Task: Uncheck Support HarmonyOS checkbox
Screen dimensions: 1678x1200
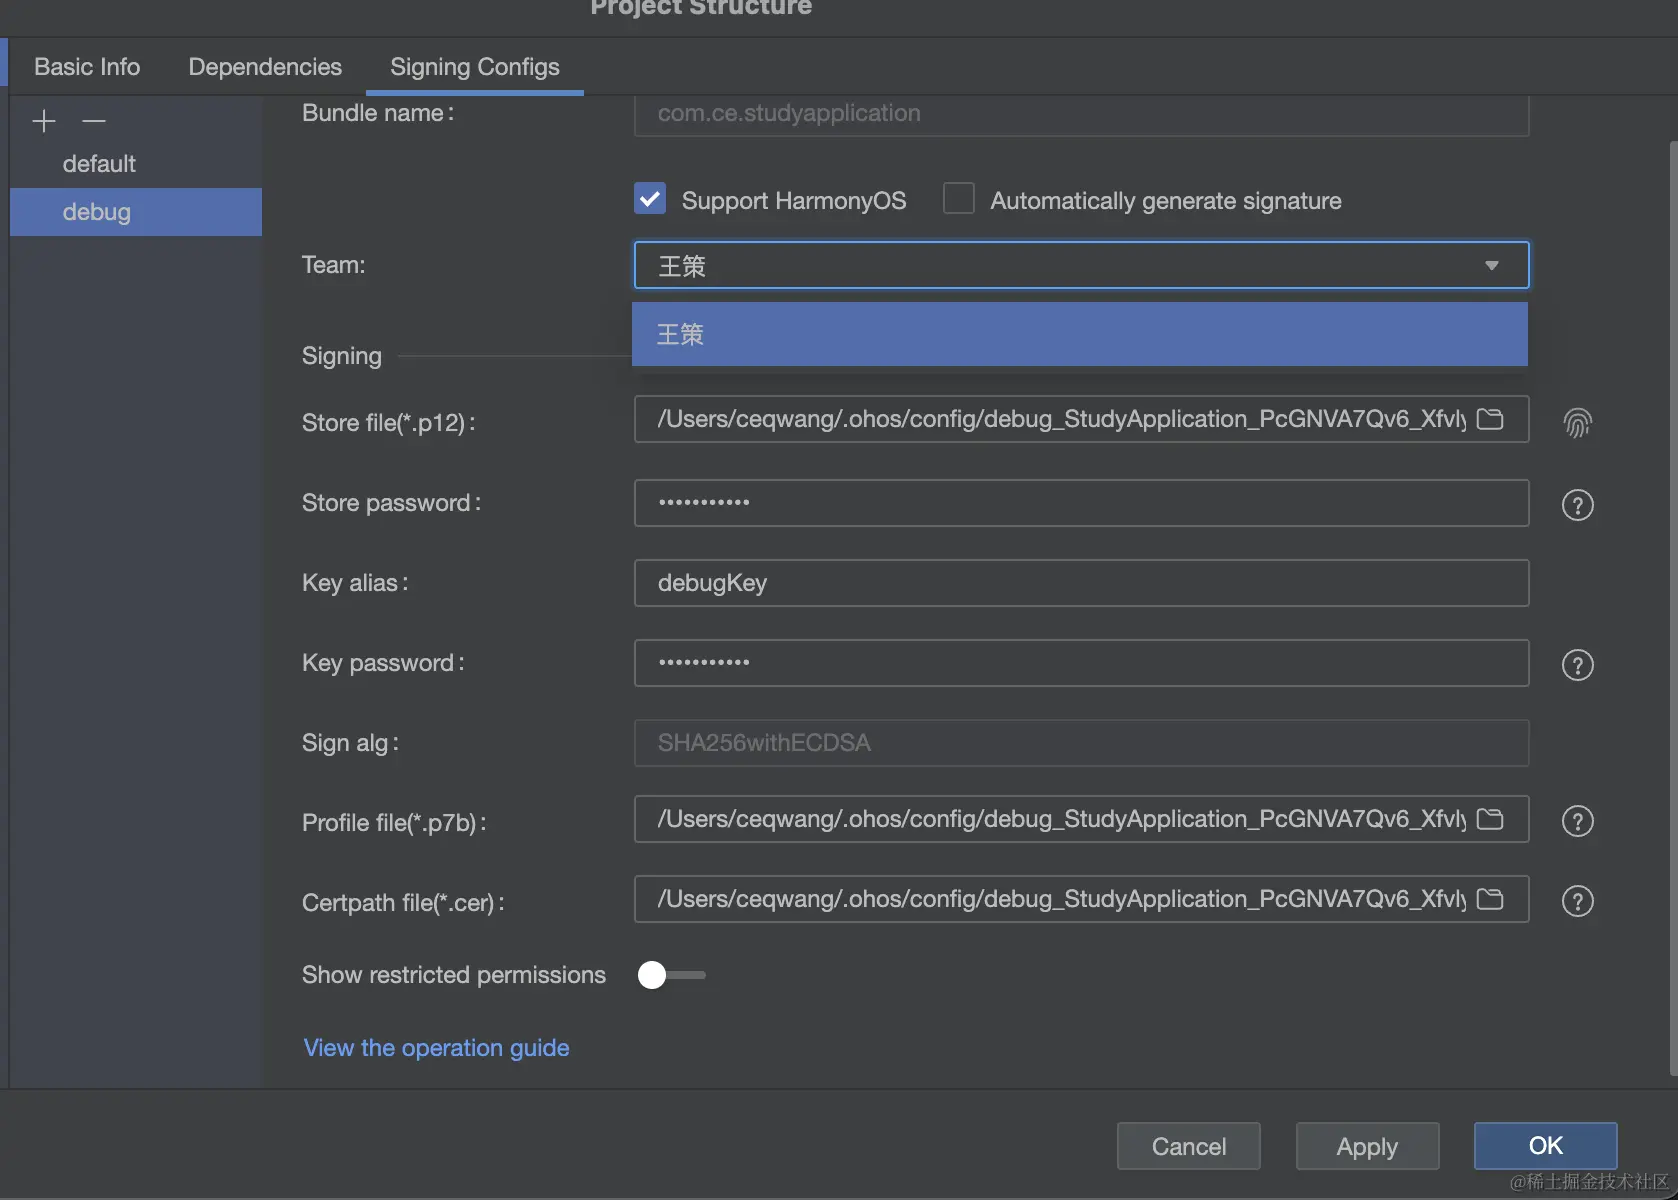Action: [x=650, y=199]
